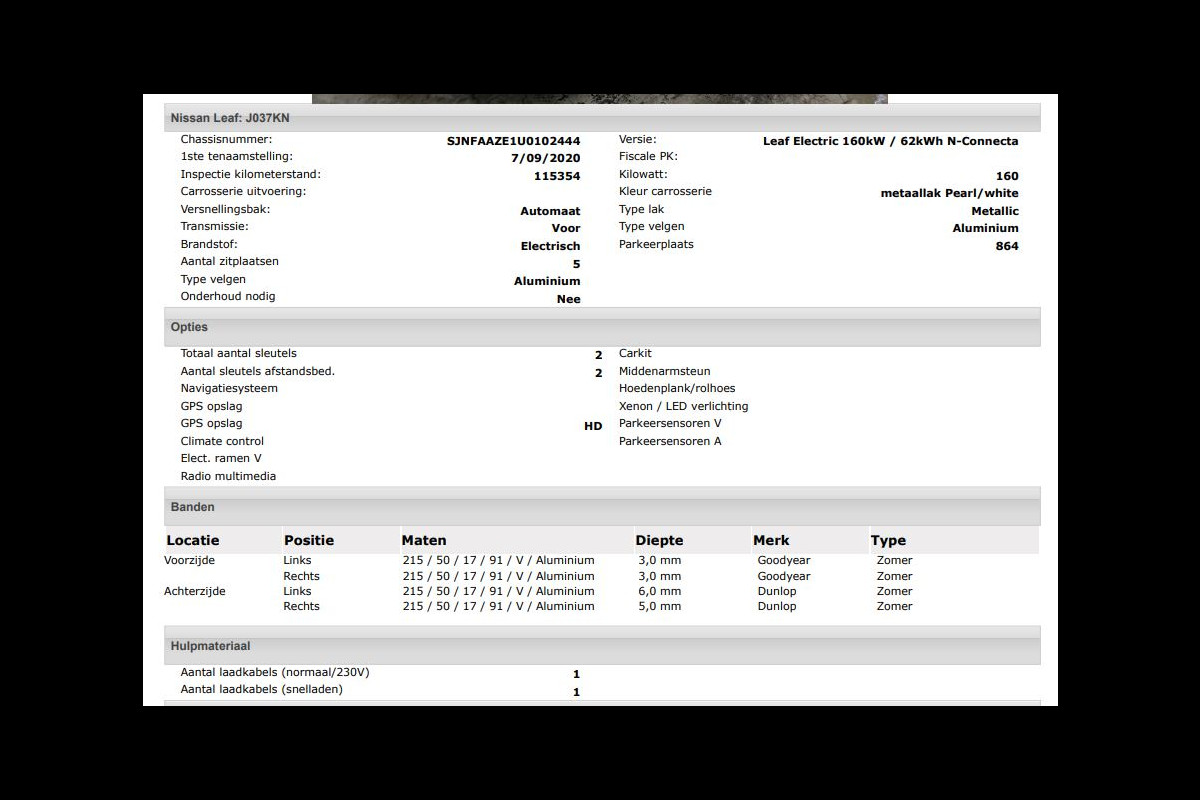
Task: Click the Diepte column header
Action: pyautogui.click(x=660, y=540)
